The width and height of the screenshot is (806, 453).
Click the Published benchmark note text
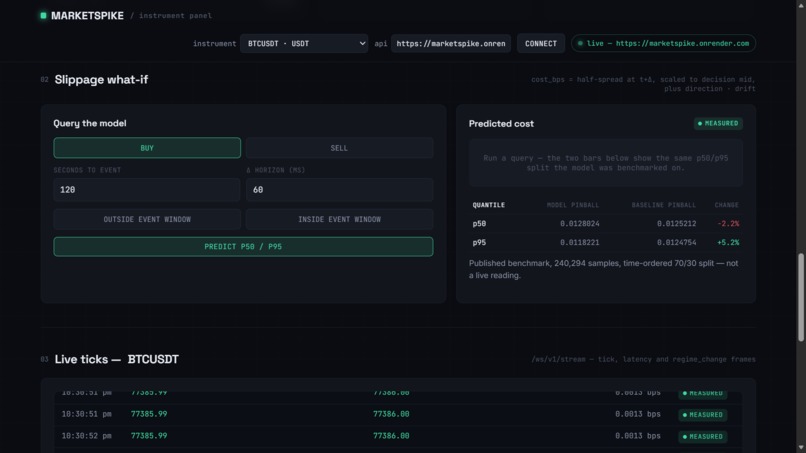click(x=603, y=269)
